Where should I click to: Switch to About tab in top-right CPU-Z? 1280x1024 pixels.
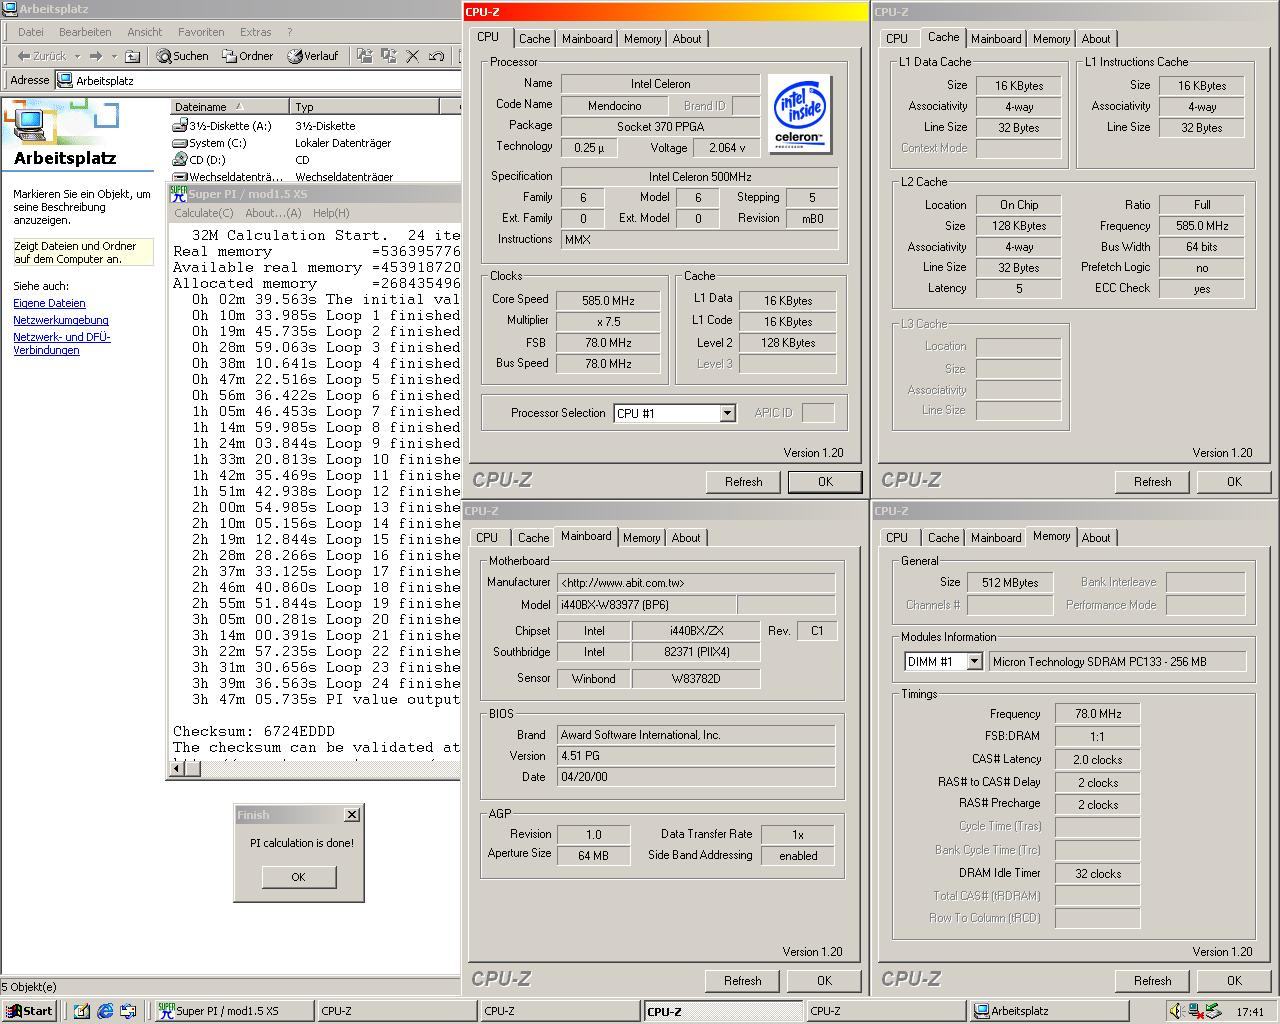click(1096, 39)
